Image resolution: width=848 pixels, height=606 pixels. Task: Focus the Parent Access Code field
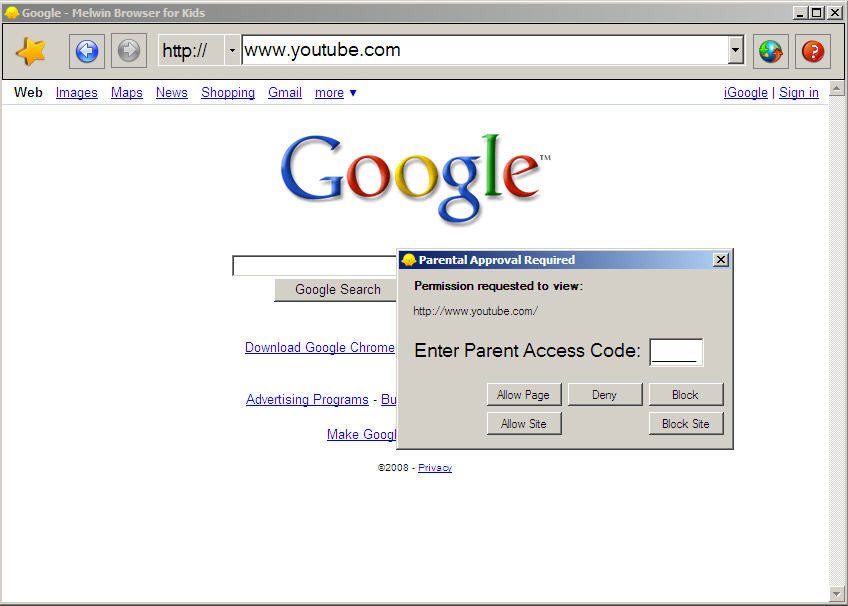pos(676,352)
